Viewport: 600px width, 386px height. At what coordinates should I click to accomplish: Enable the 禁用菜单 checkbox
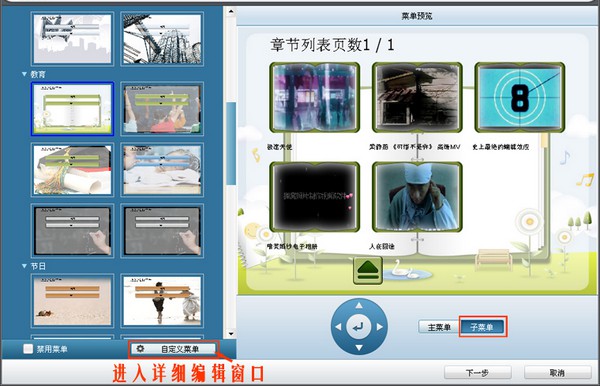click(28, 349)
